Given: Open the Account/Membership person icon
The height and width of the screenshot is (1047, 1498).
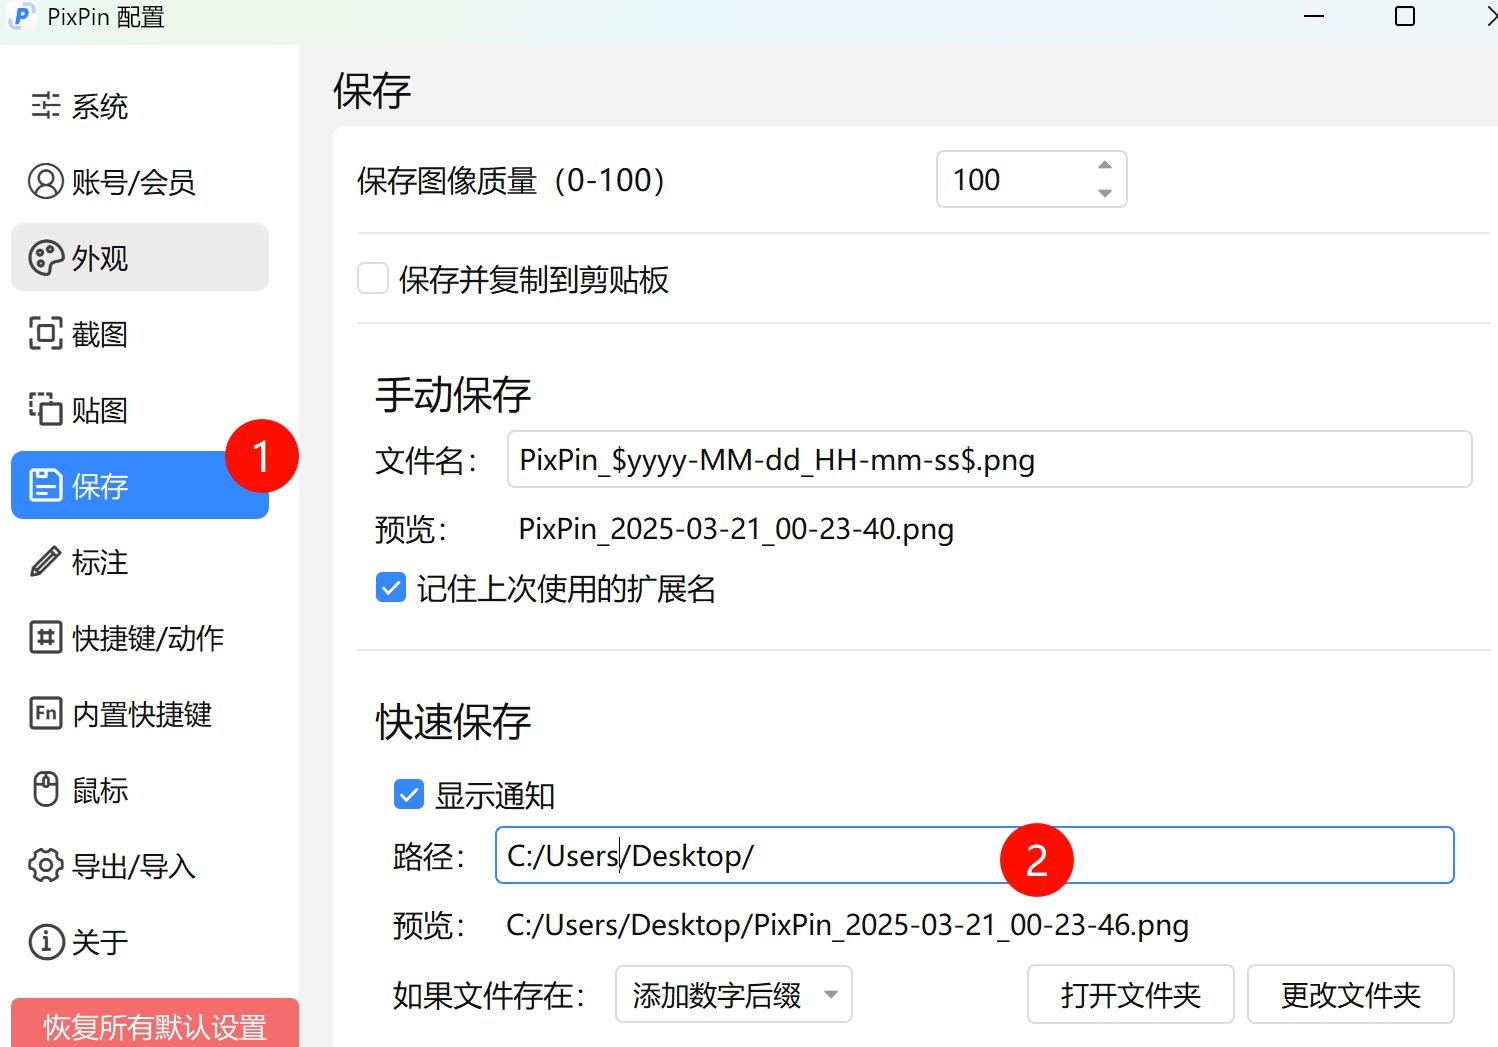Looking at the screenshot, I should click(x=45, y=182).
